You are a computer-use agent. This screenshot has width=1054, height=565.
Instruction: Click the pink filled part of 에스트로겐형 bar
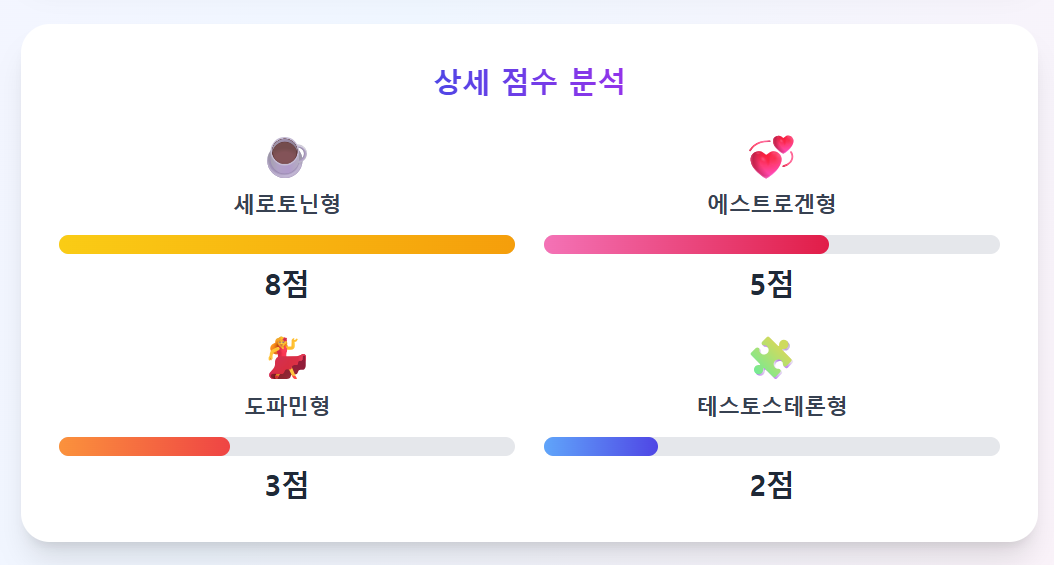click(x=686, y=245)
